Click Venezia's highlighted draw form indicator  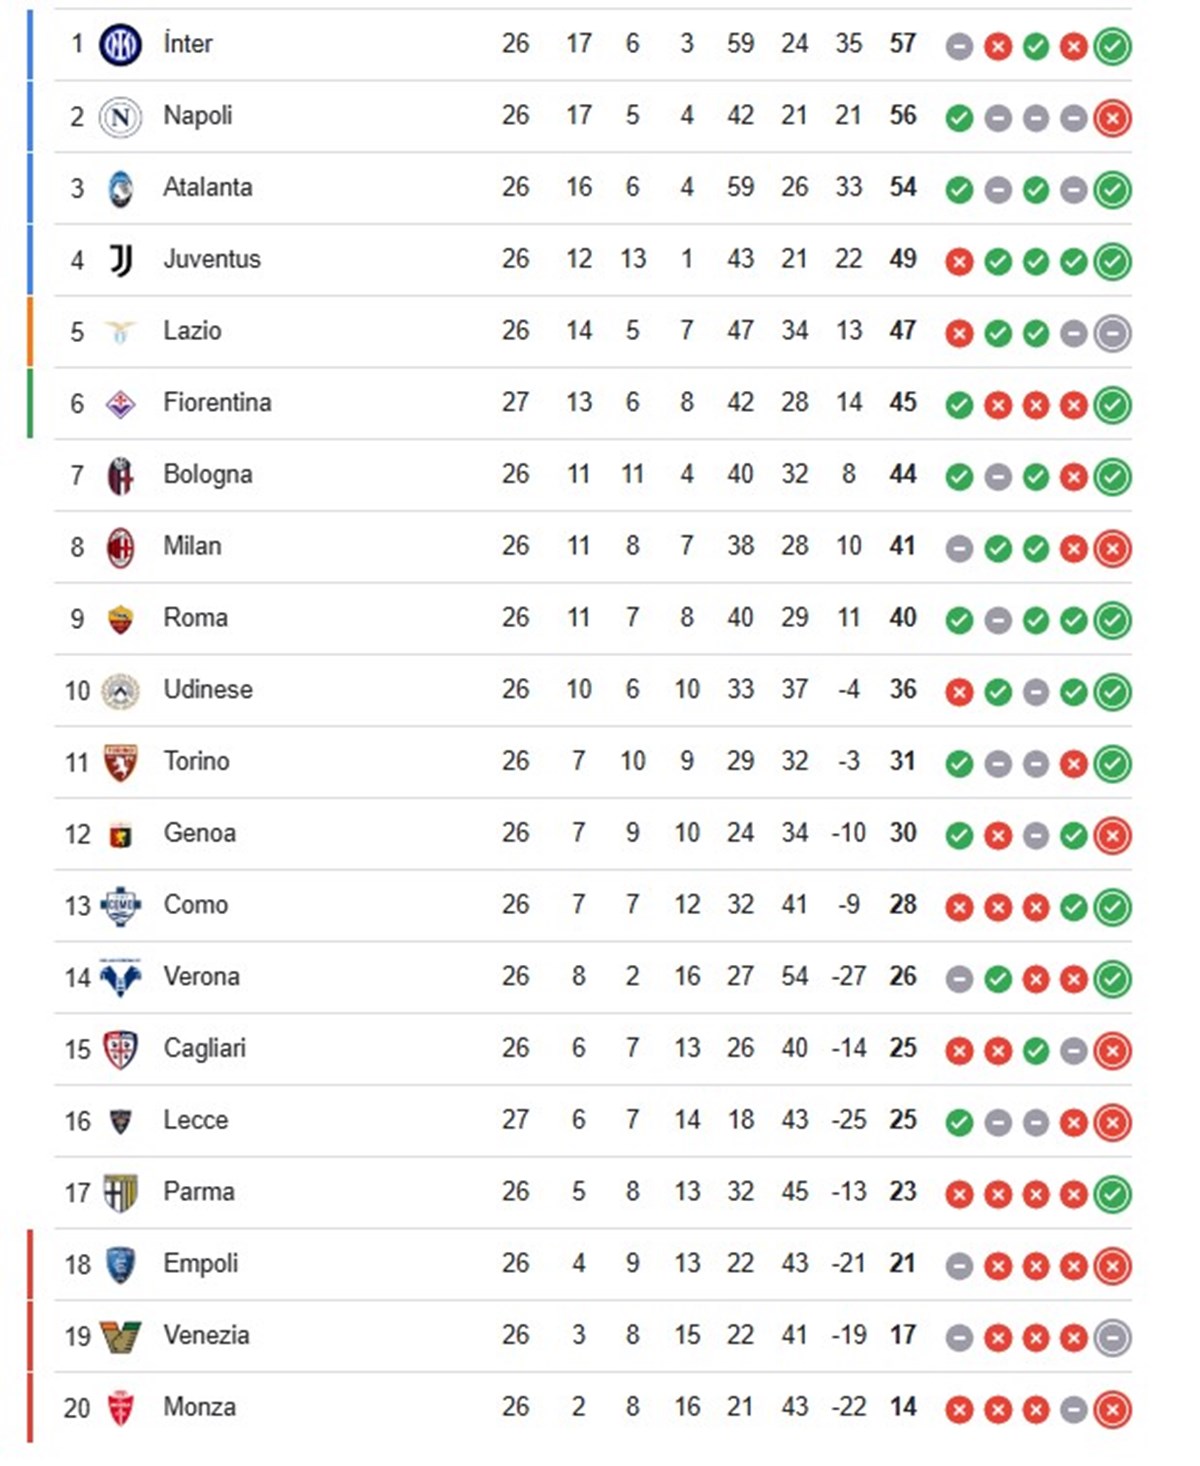click(1112, 1338)
